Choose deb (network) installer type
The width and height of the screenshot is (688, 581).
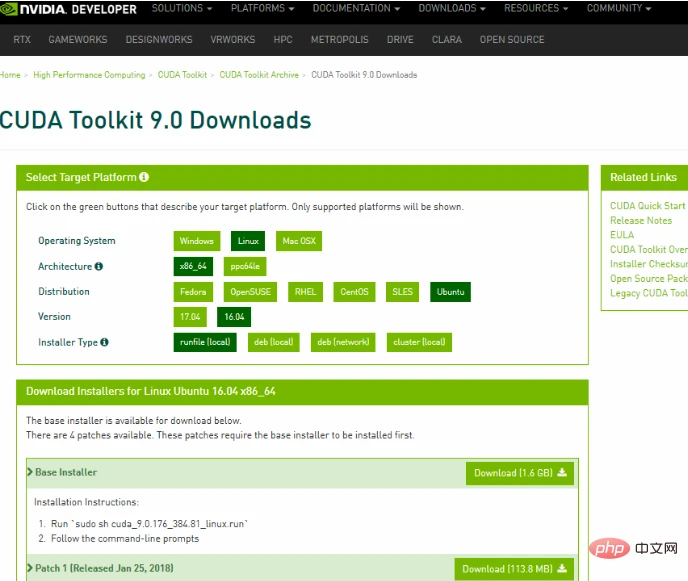pyautogui.click(x=343, y=342)
